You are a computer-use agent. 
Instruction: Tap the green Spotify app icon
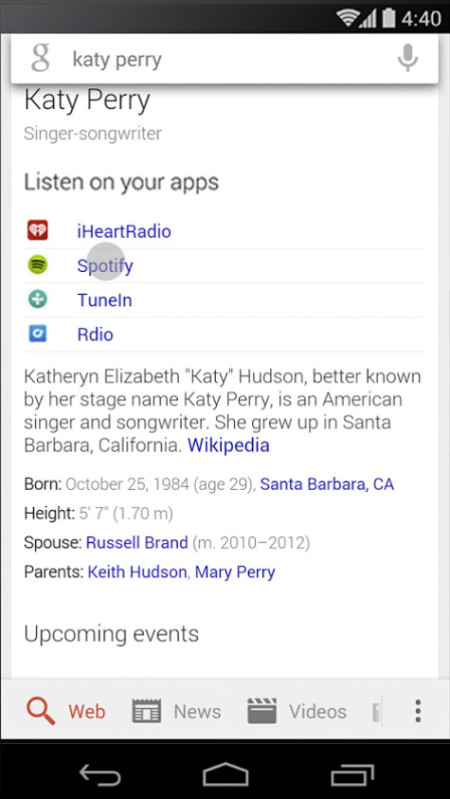tap(37, 265)
